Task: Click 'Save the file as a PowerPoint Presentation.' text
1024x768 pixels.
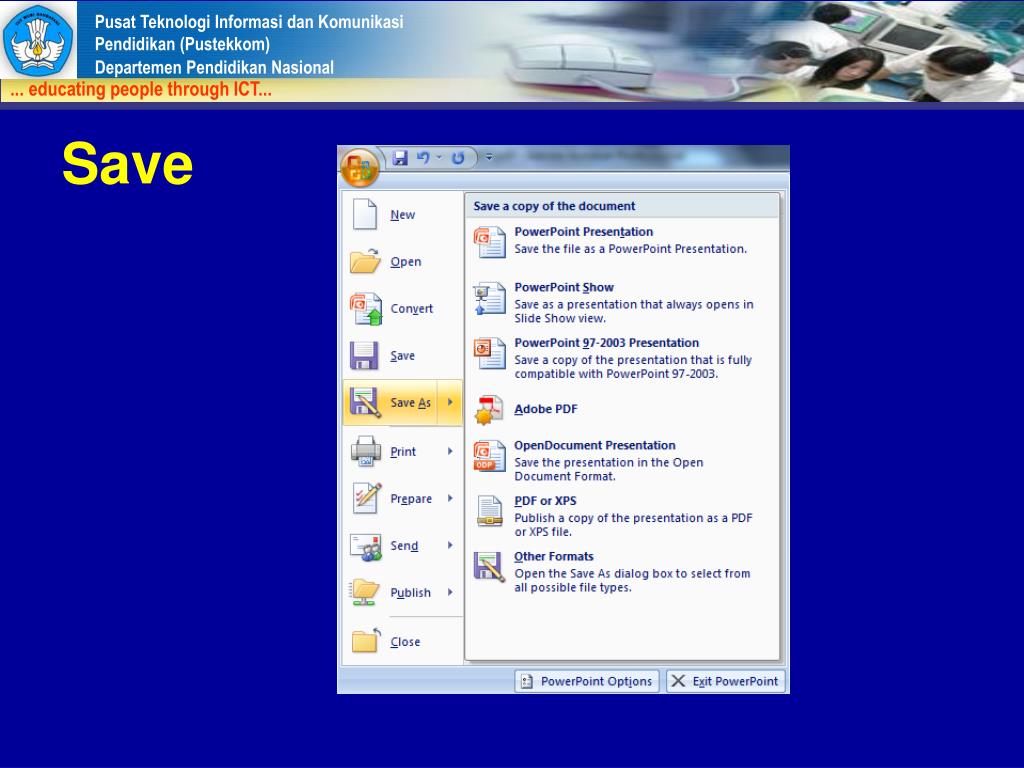Action: click(630, 248)
